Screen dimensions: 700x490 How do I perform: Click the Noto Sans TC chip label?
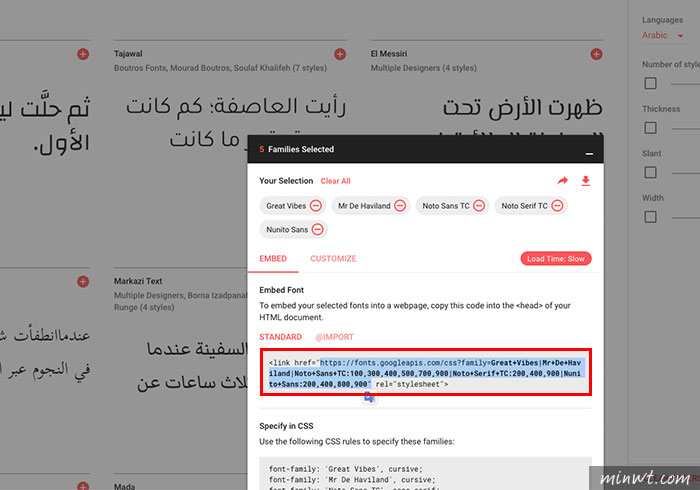click(x=446, y=206)
